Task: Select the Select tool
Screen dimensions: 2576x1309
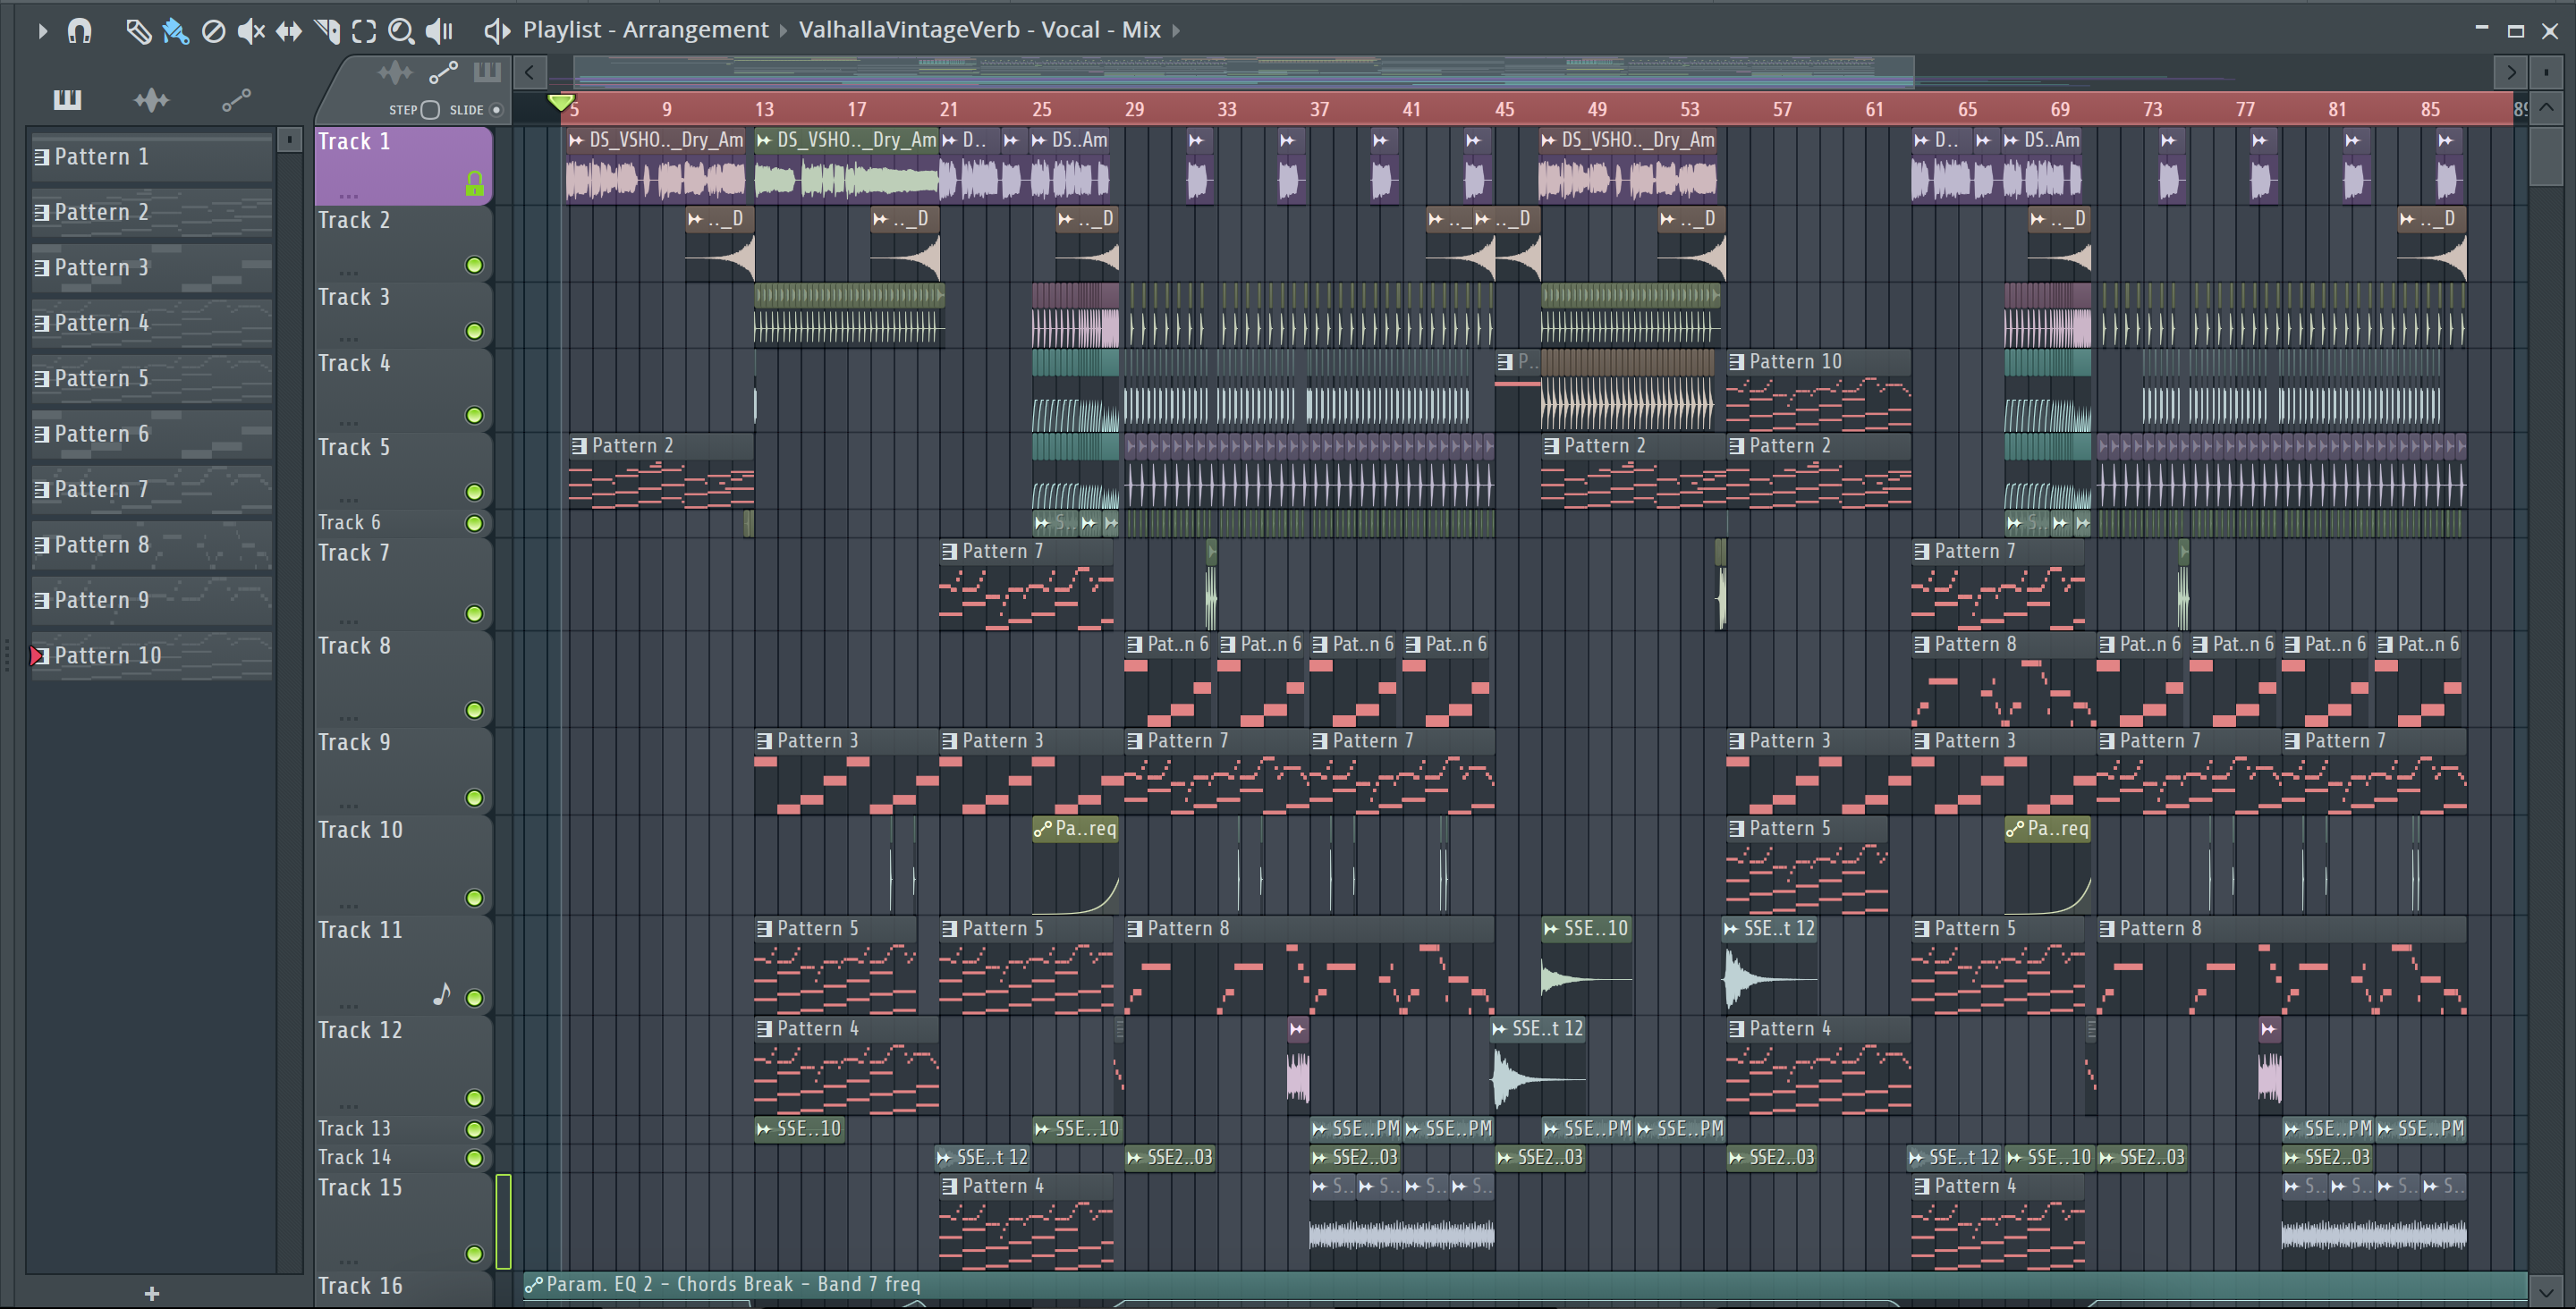Action: (364, 31)
